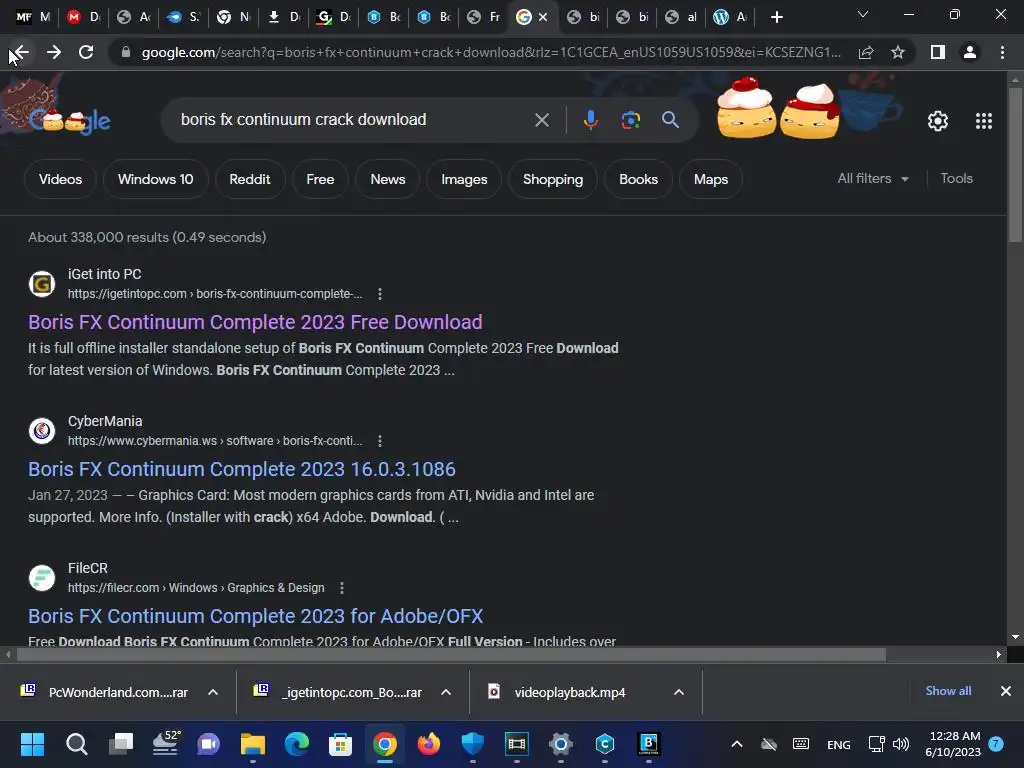Open the search Tools button

click(x=956, y=178)
